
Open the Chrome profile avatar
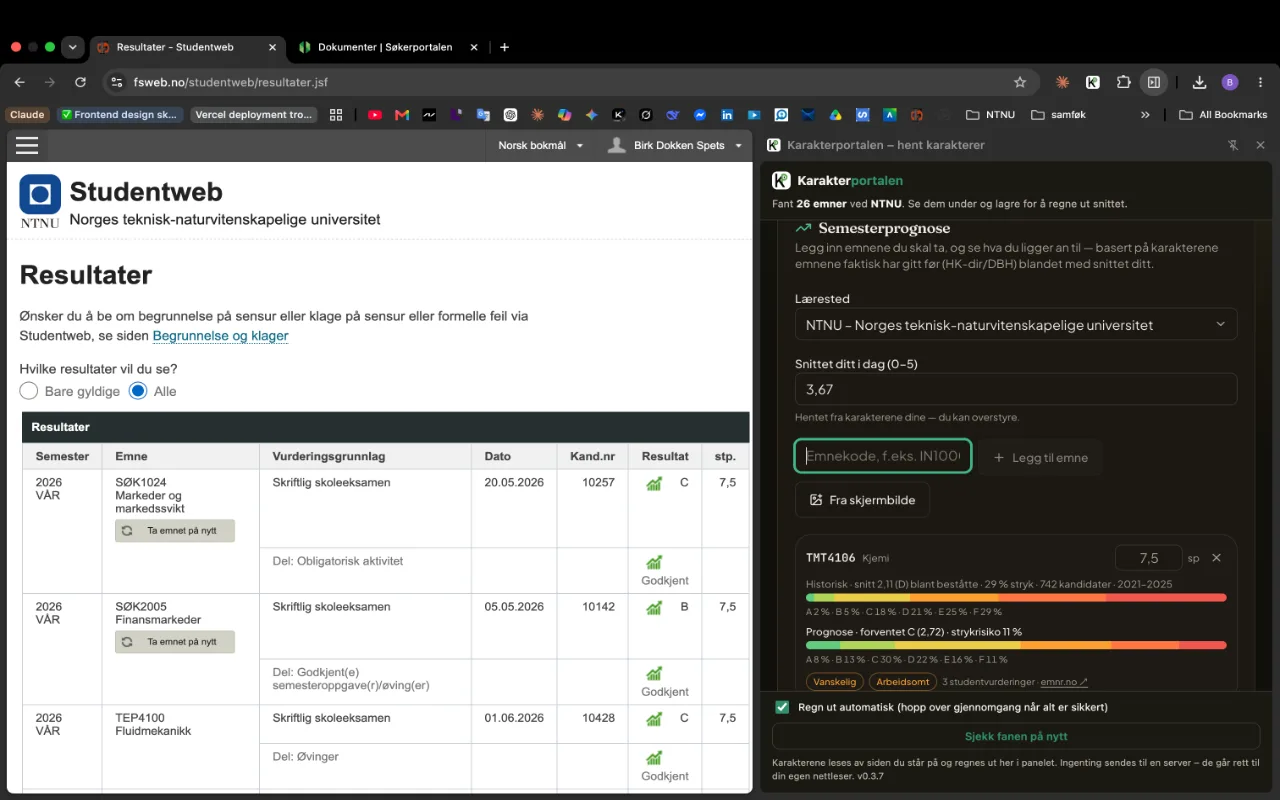pyautogui.click(x=1230, y=82)
